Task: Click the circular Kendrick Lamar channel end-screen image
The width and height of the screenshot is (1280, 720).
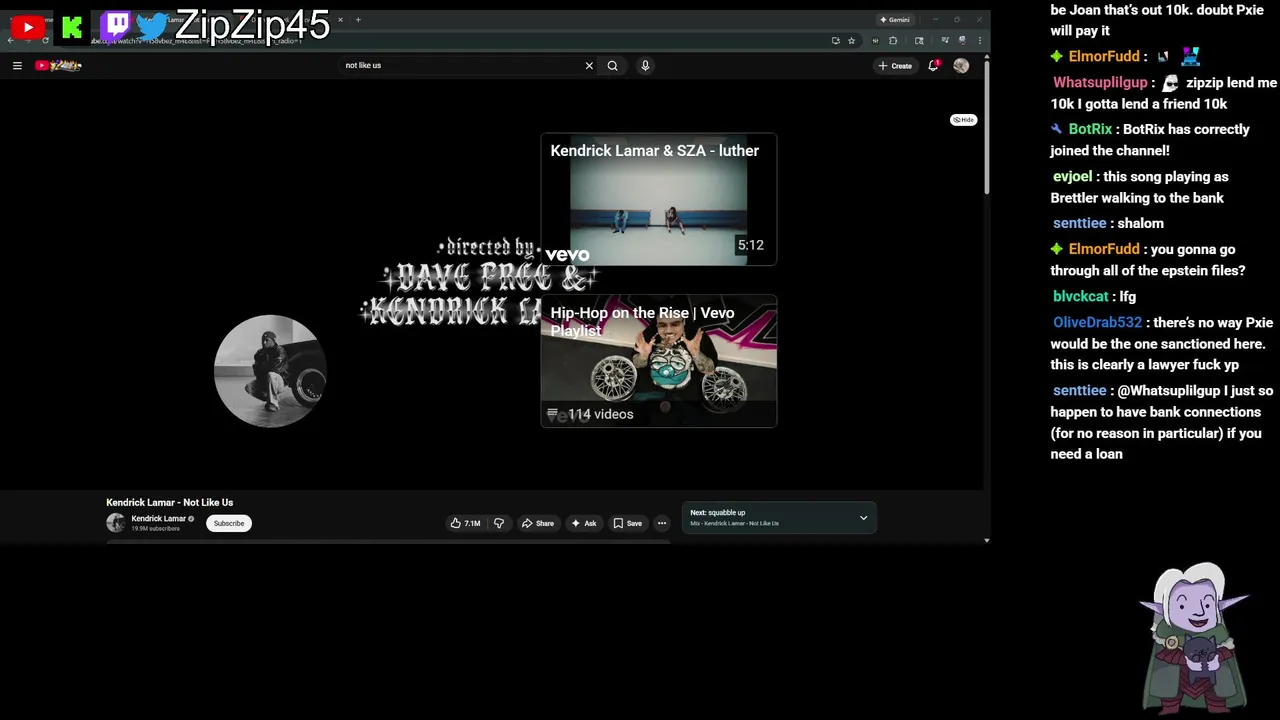Action: (270, 370)
